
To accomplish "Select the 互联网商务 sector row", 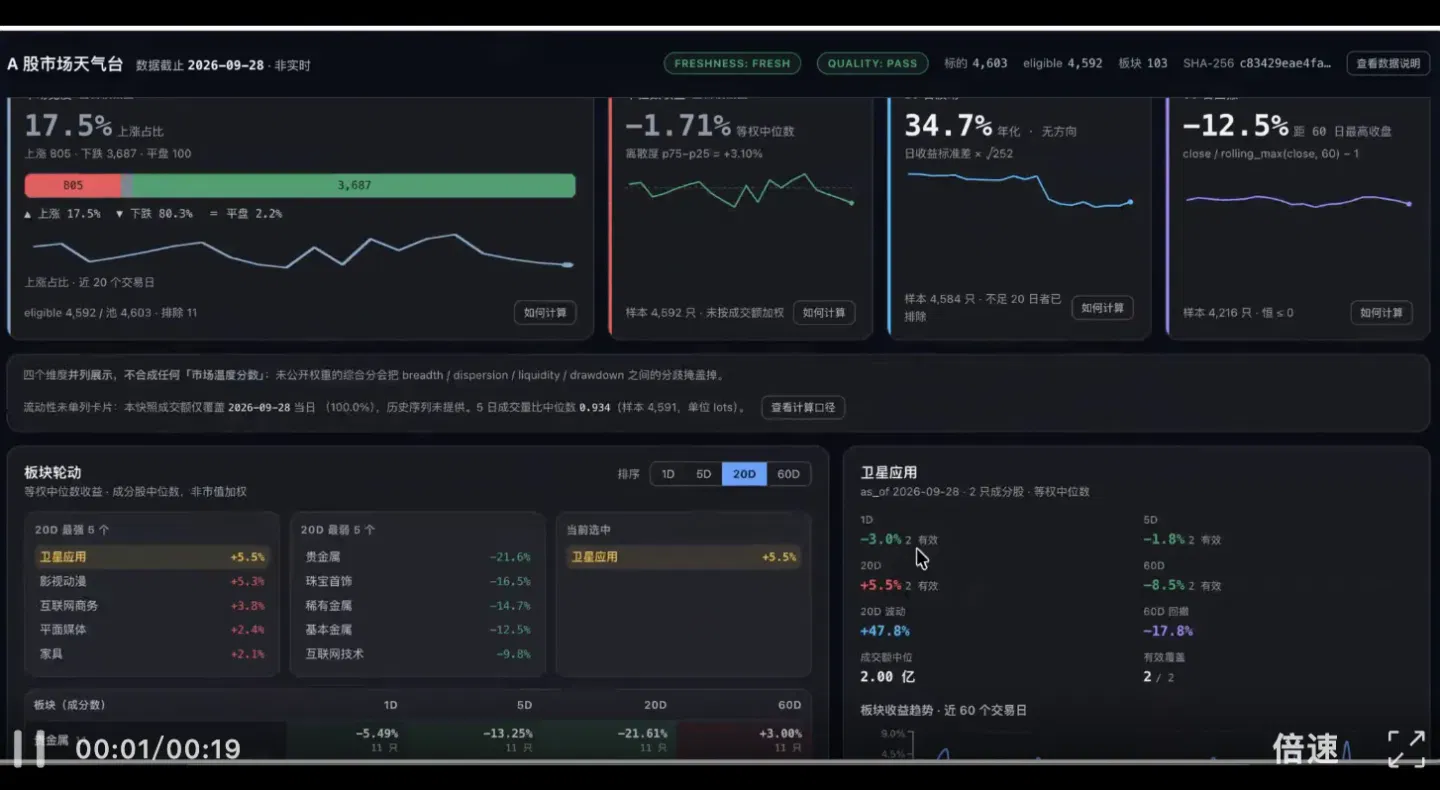I will pos(152,605).
